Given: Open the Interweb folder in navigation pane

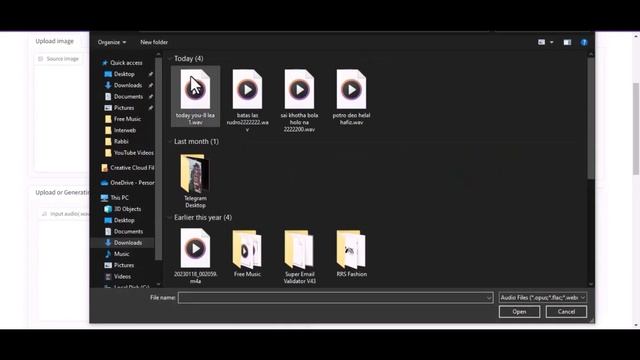Looking at the screenshot, I should tap(124, 130).
